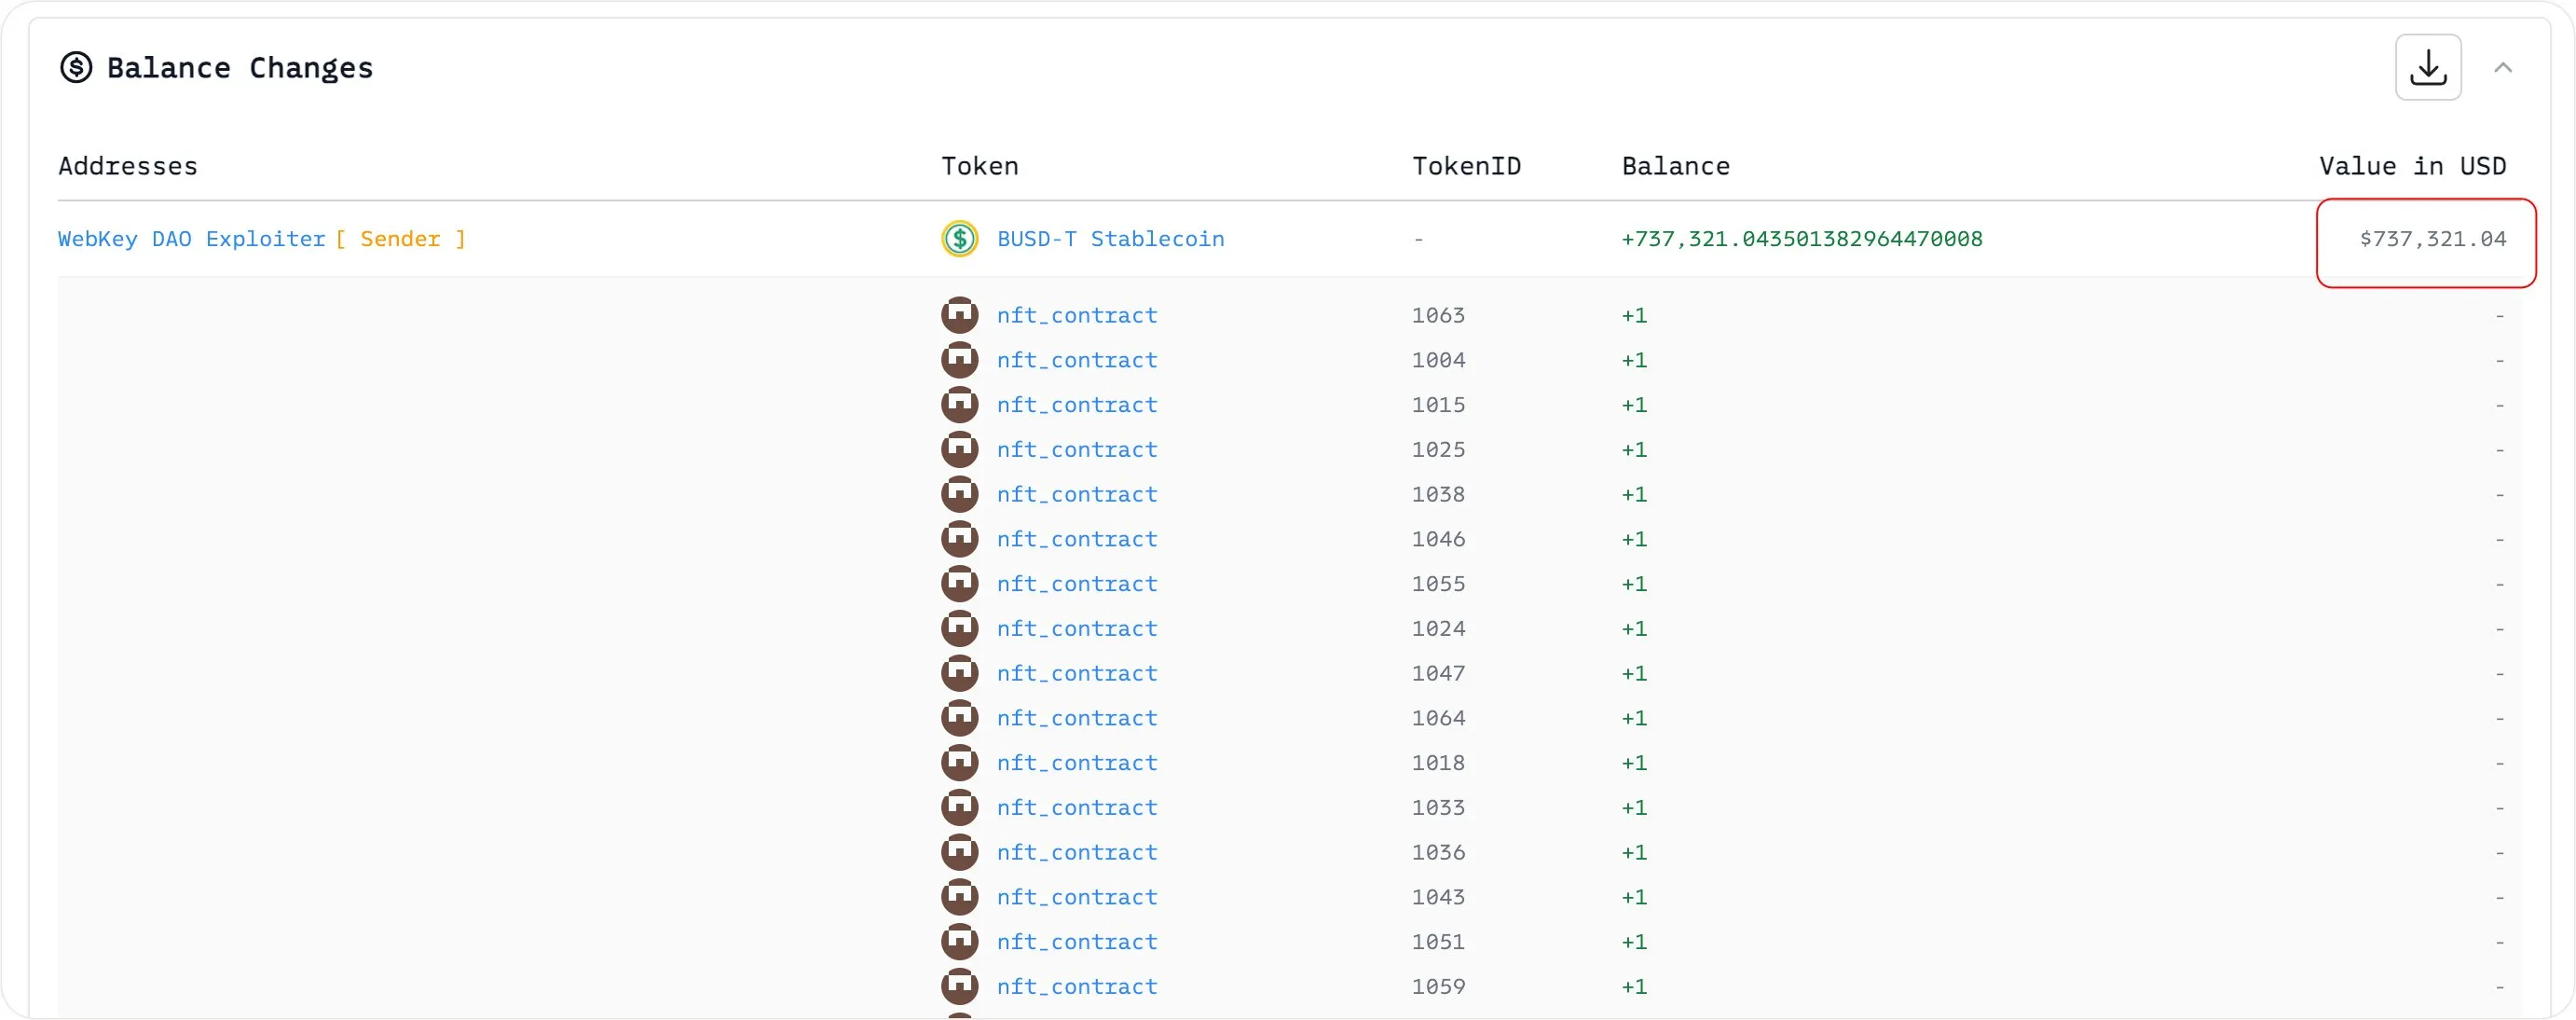The height and width of the screenshot is (1020, 2576).
Task: Select TokenID value 1015
Action: pos(1438,405)
